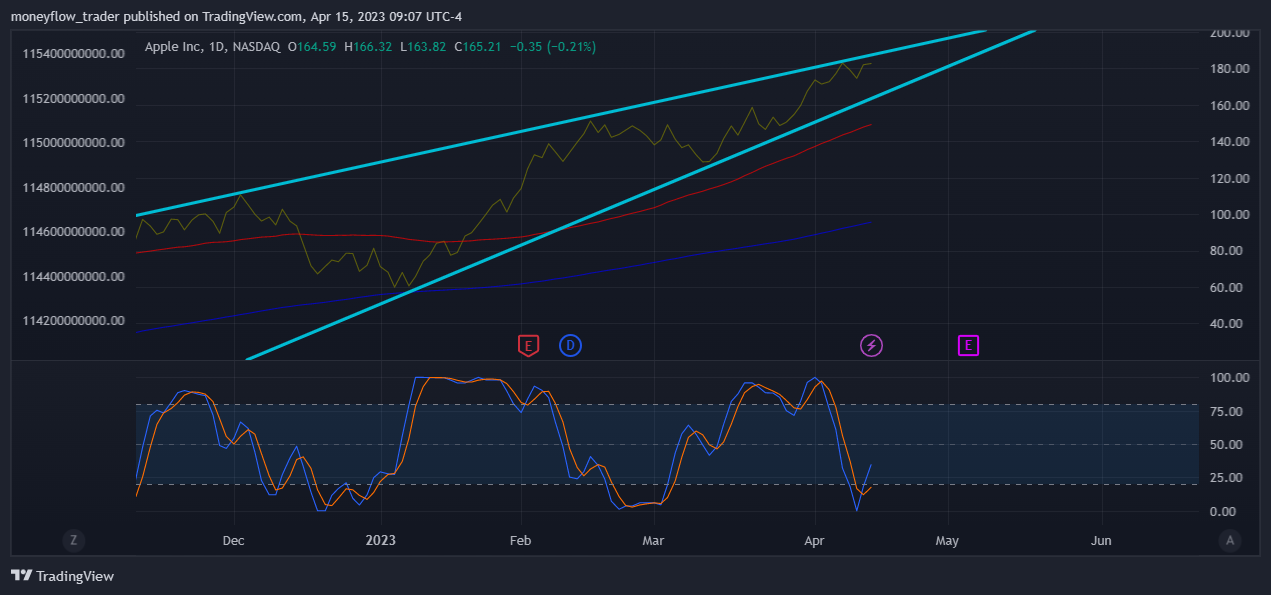1271x595 pixels.
Task: Click the change value −0.35 (−0.21%)
Action: (x=553, y=46)
